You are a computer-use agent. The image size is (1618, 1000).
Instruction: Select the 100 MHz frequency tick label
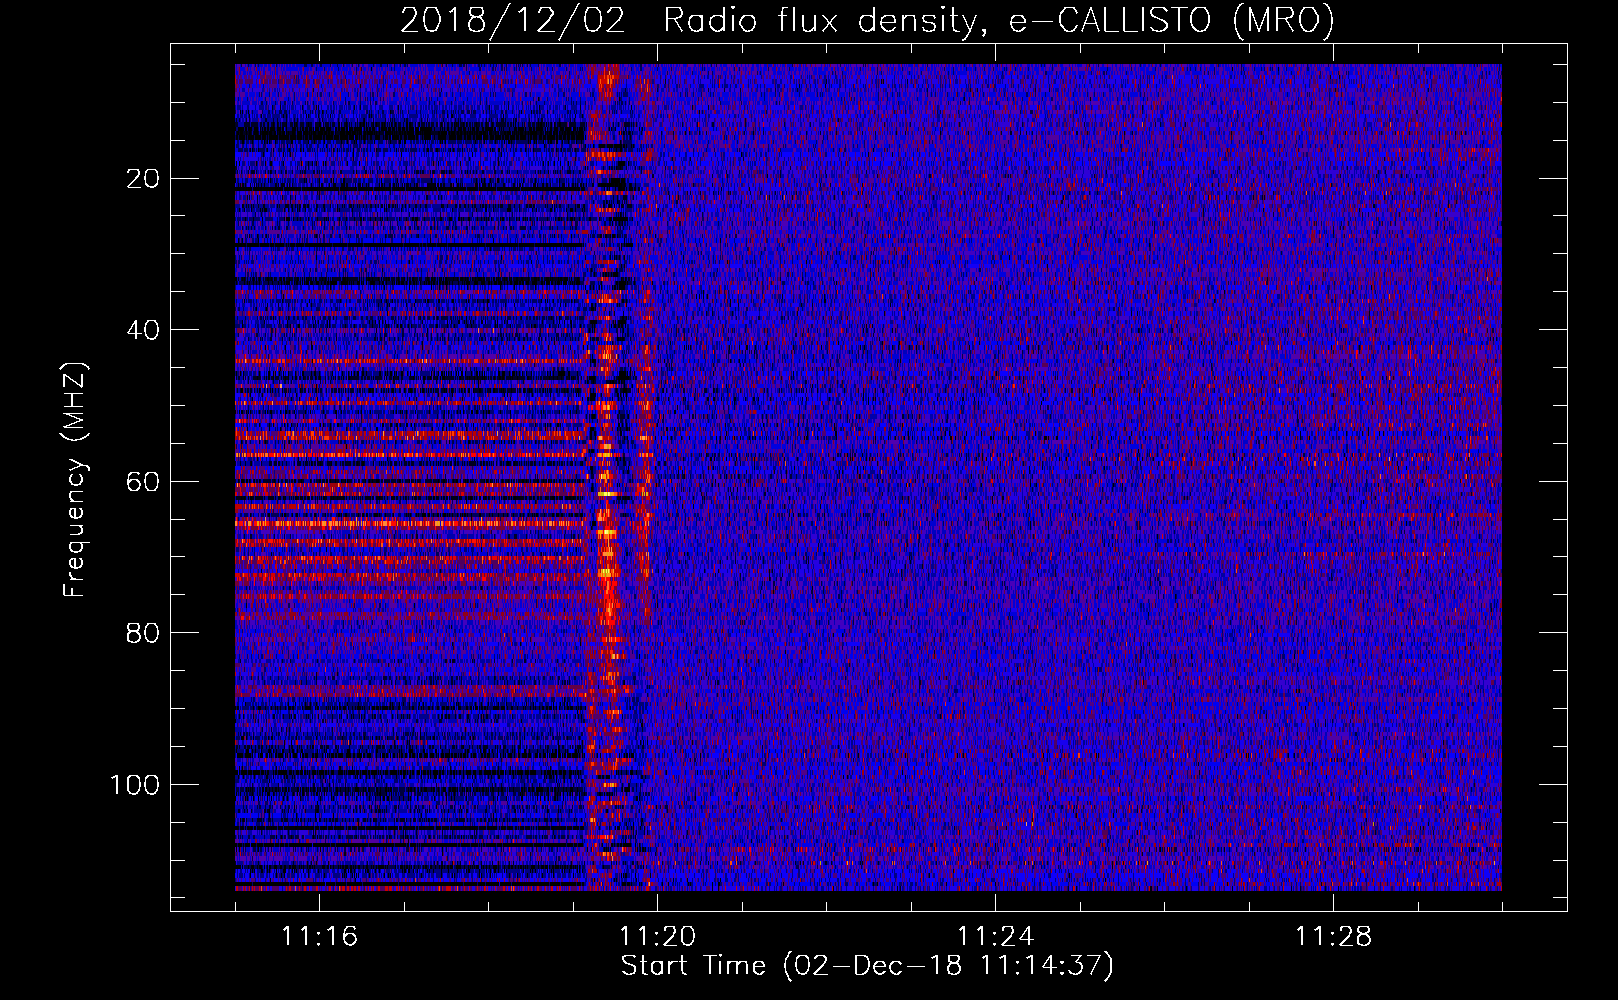135,785
